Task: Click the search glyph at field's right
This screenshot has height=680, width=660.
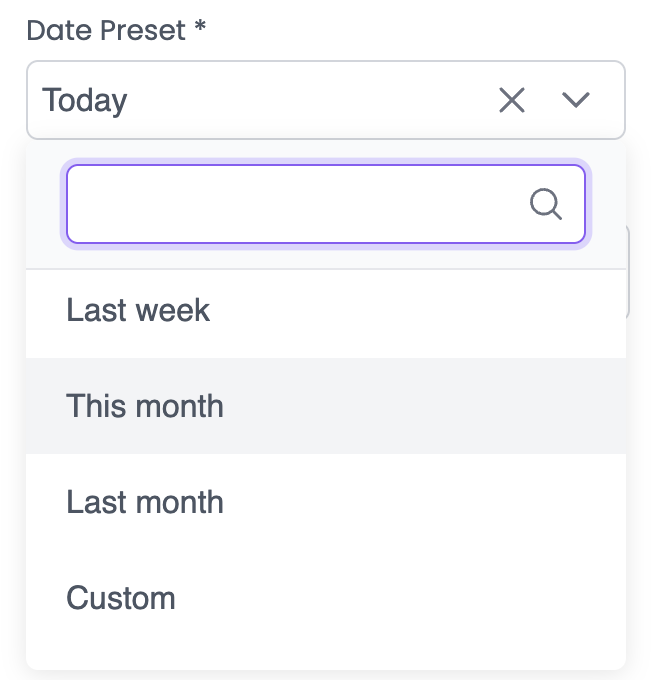Action: coord(545,204)
